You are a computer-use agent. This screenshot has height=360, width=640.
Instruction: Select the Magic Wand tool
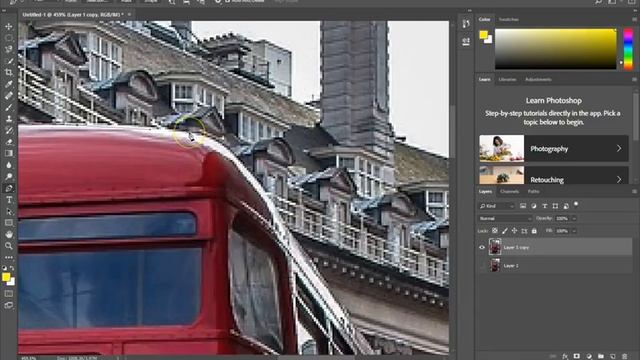coord(9,61)
